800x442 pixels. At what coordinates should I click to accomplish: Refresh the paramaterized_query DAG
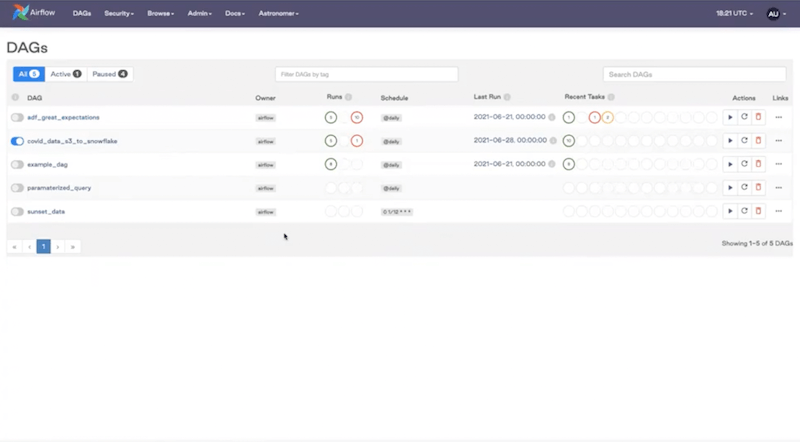point(744,188)
